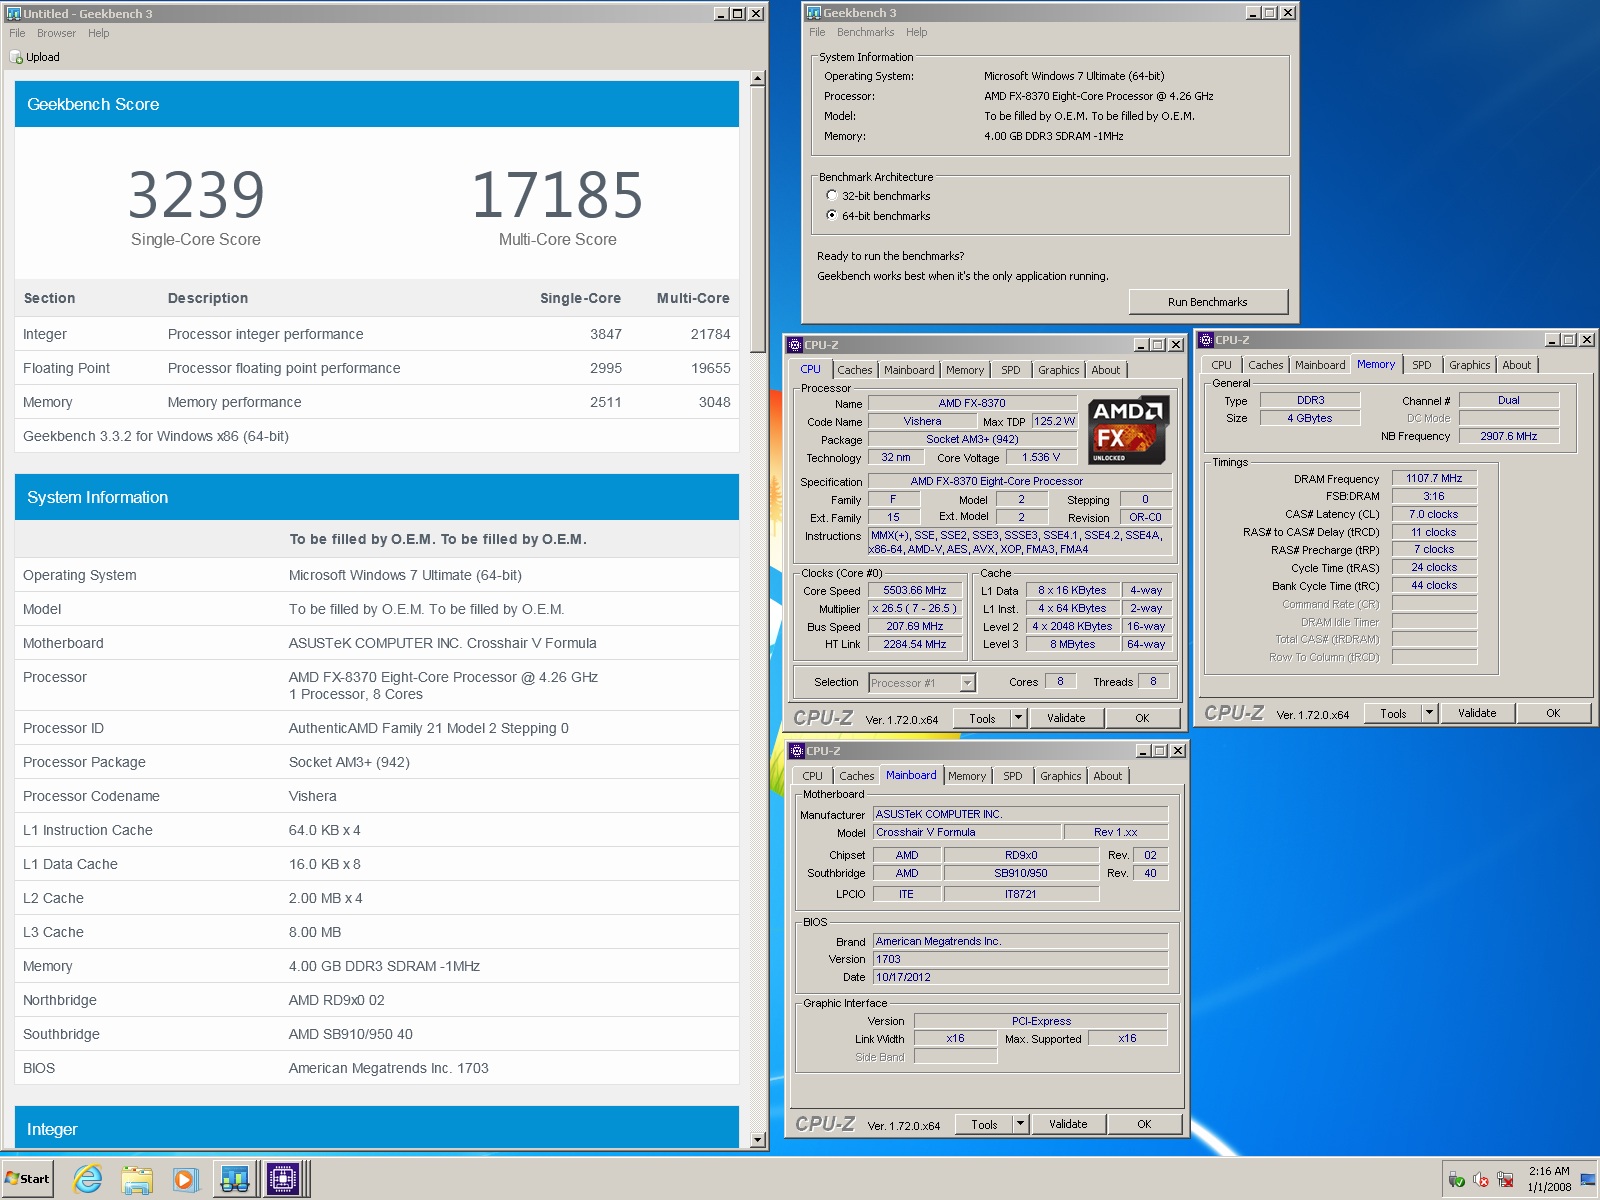Image resolution: width=1600 pixels, height=1200 pixels.
Task: Open About tab in CPU-Z CPU window
Action: tap(1106, 370)
